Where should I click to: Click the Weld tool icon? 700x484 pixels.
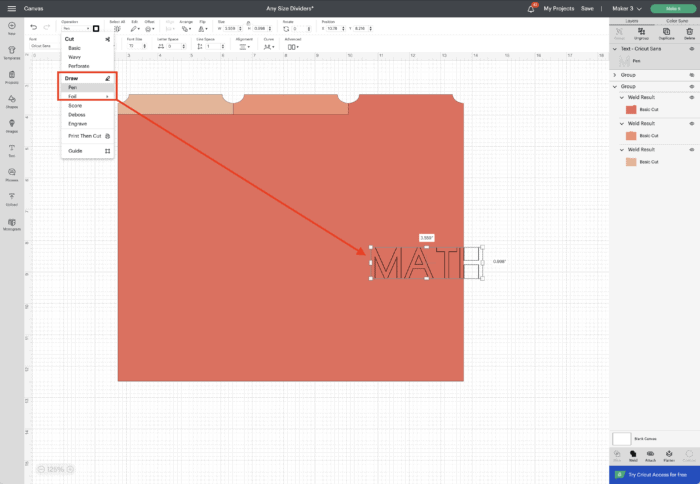coord(634,456)
